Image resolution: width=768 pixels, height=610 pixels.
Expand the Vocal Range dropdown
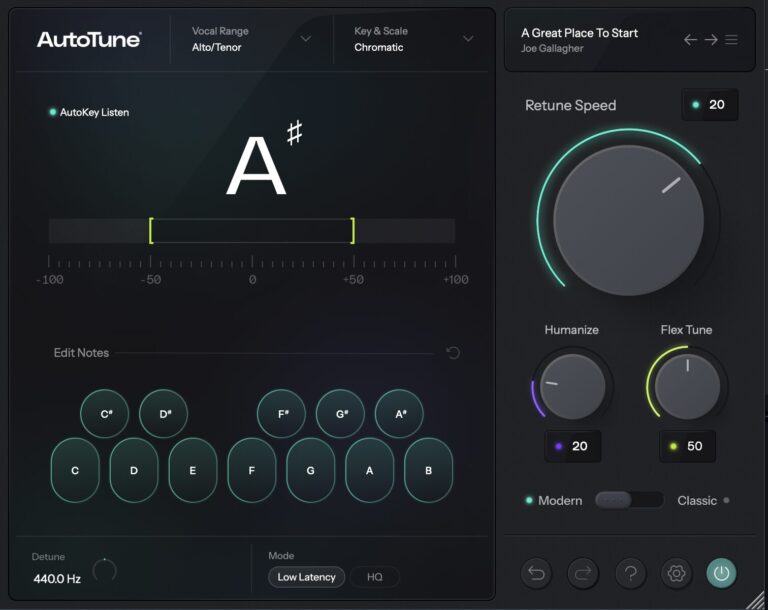tap(306, 39)
